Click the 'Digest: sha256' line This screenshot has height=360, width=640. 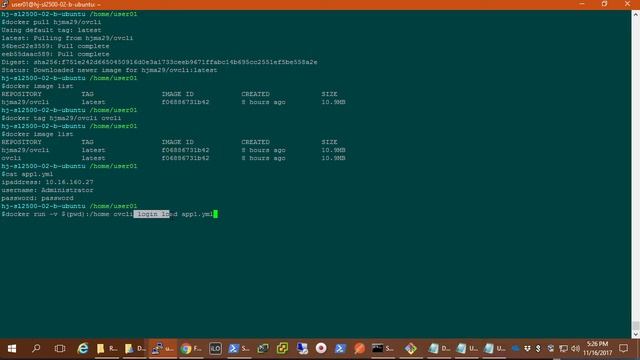[x=159, y=62]
